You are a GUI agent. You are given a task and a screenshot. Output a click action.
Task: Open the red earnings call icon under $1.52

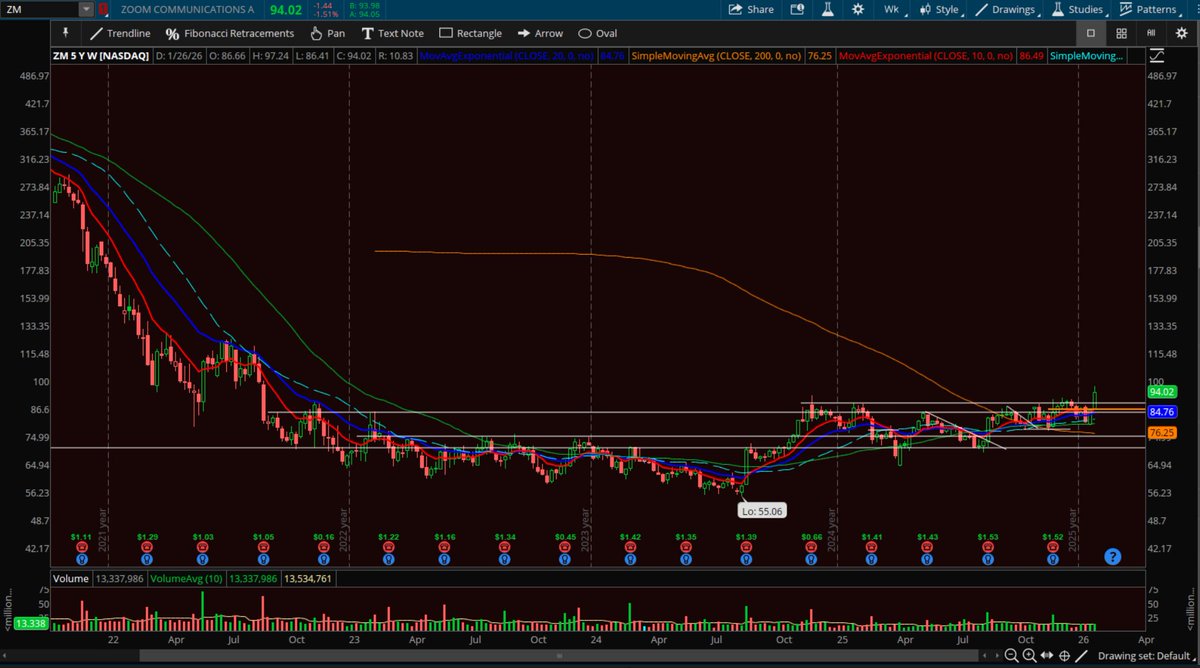[x=1052, y=548]
